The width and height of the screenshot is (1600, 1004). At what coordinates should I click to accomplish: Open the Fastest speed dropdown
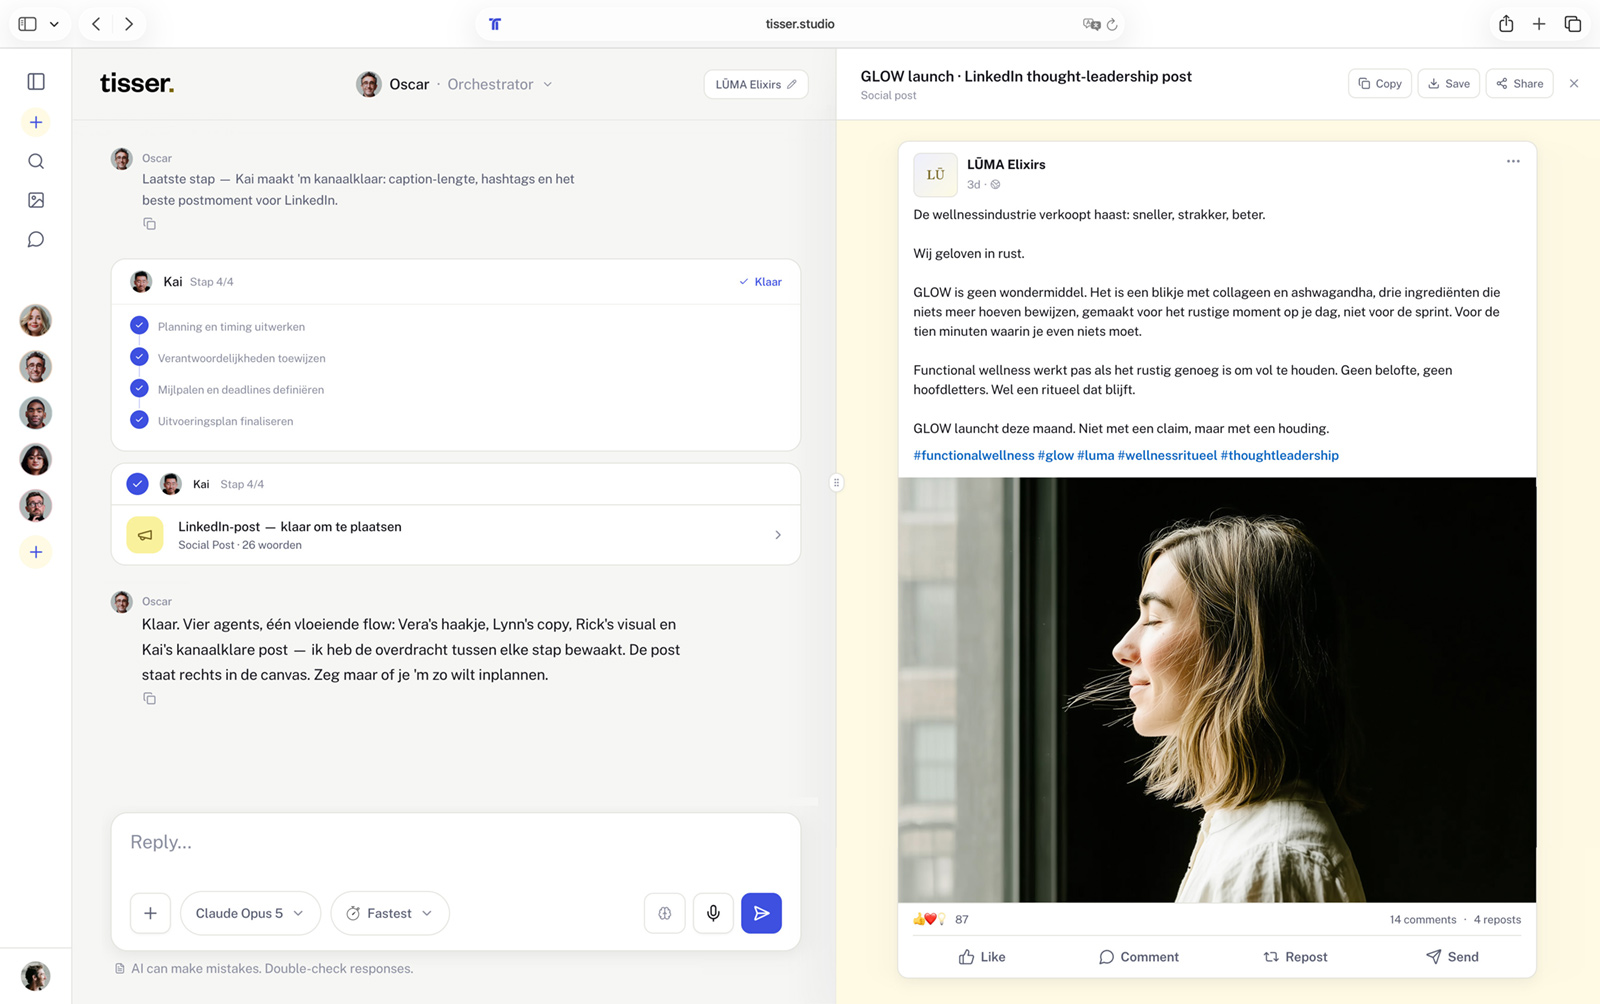point(390,913)
